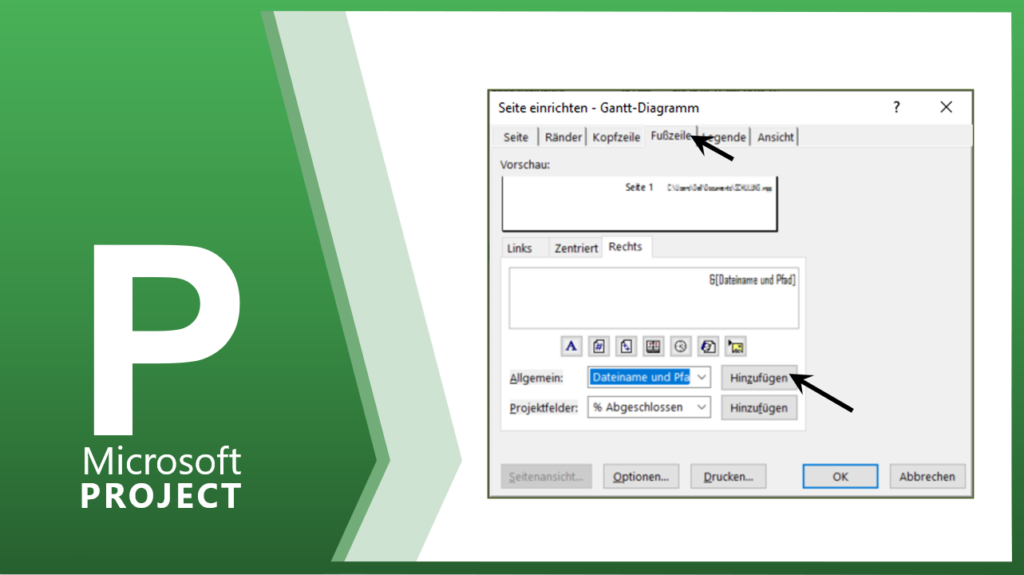The image size is (1024, 575).
Task: Click the Drucken... button
Action: point(728,476)
